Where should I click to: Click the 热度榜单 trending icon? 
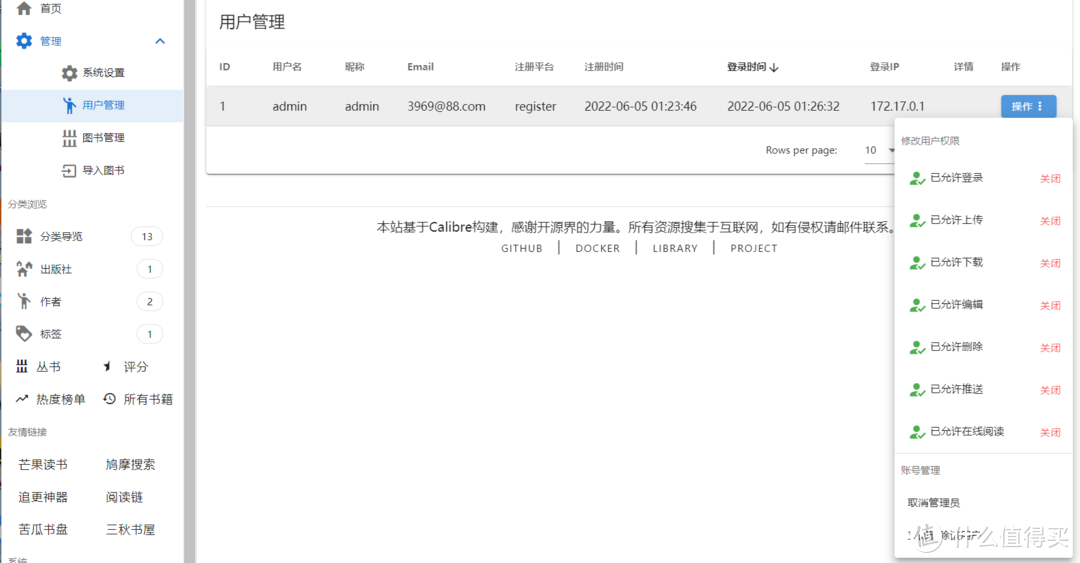tap(22, 399)
